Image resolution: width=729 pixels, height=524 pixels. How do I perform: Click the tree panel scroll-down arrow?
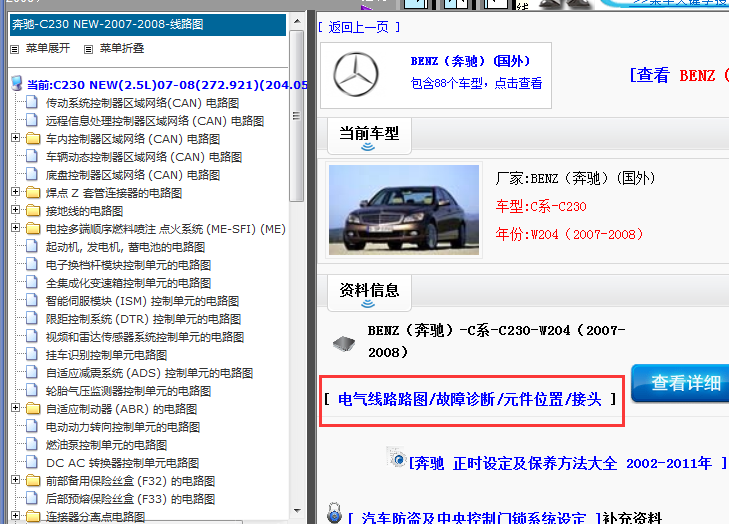[x=297, y=511]
